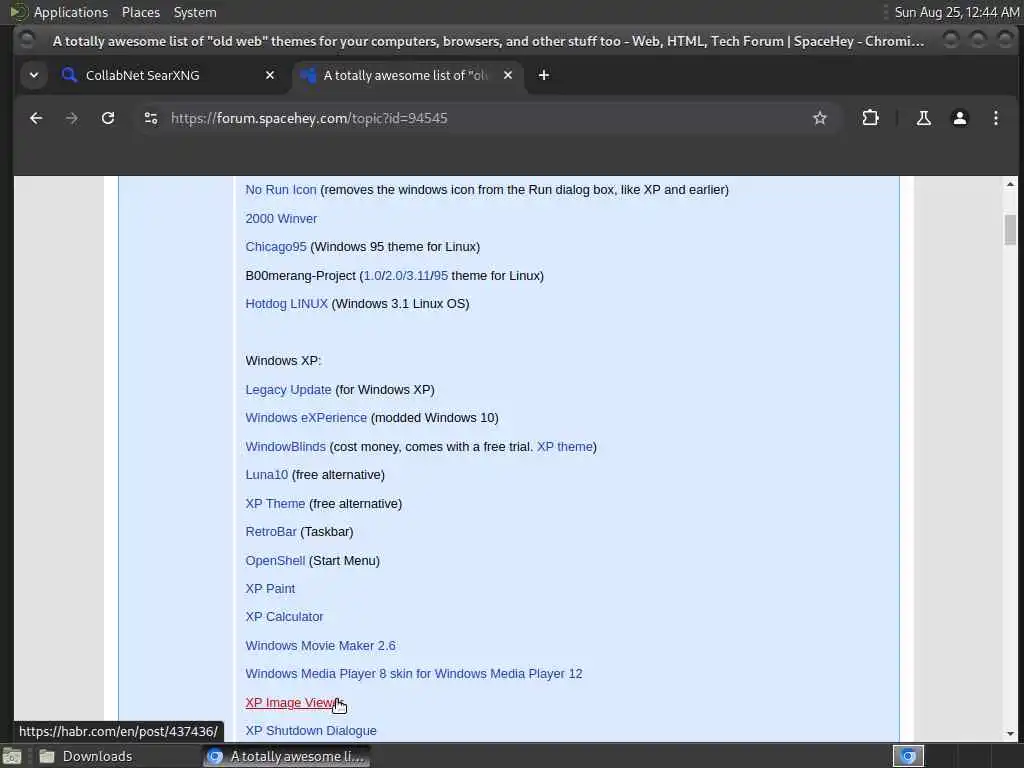Open the Windows Movie Maker 2.6 link
The image size is (1024, 768).
(321, 645)
